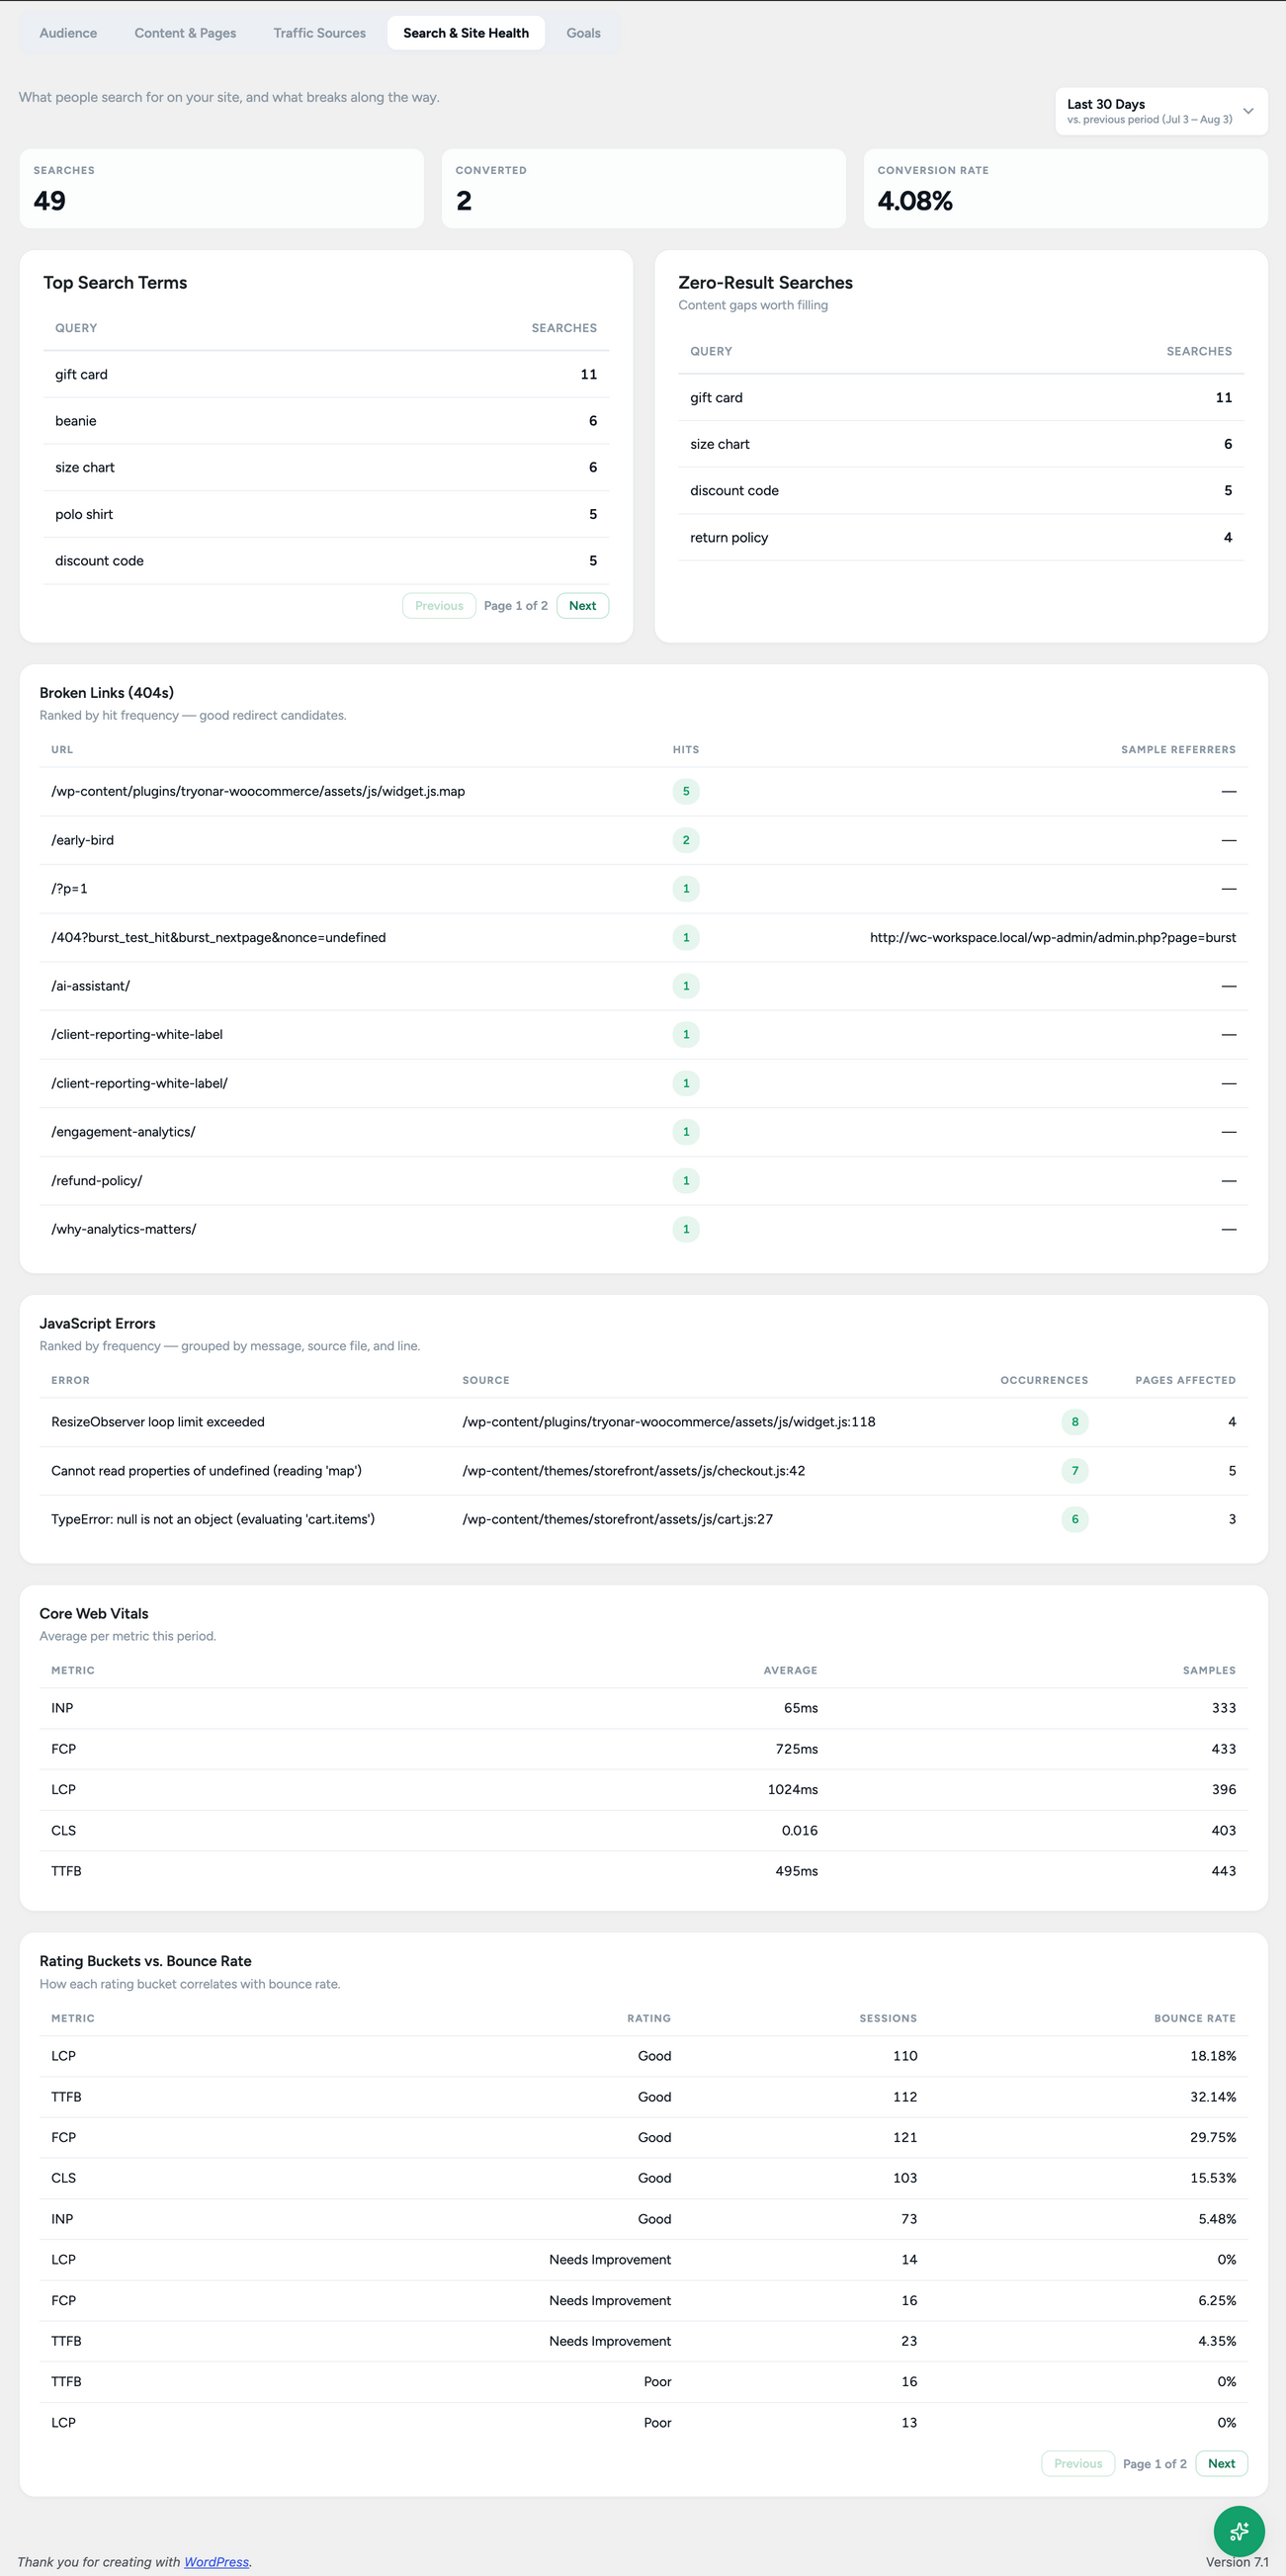The height and width of the screenshot is (2576, 1286).
Task: Click 'polo shirt' search term
Action: (x=84, y=515)
